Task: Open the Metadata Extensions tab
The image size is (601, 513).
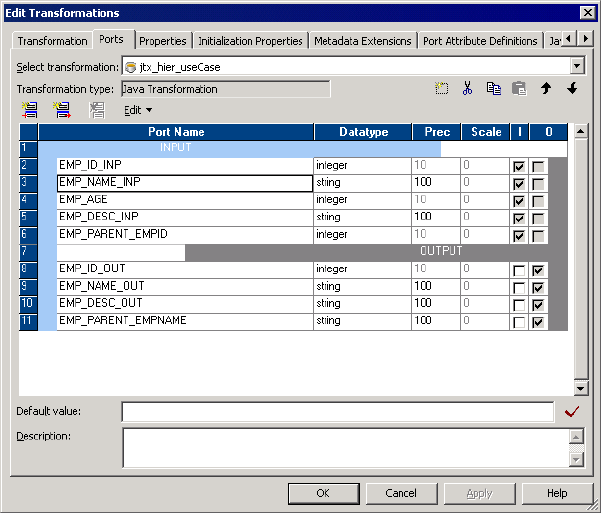Action: [x=362, y=41]
